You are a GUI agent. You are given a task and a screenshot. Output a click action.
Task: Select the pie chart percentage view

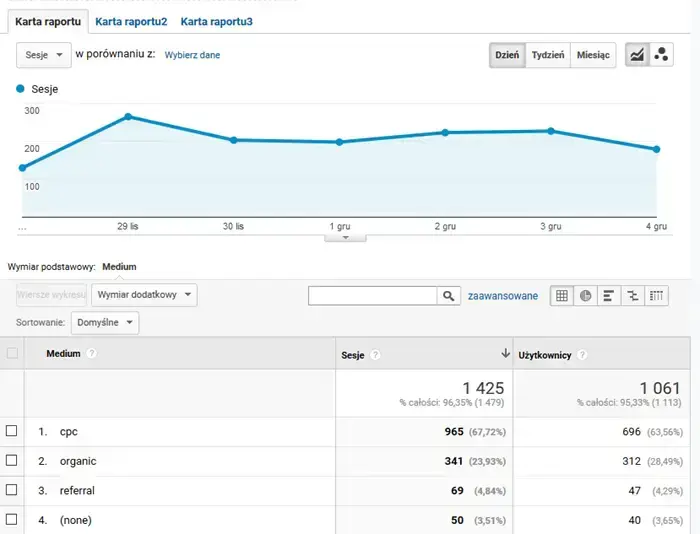click(585, 295)
